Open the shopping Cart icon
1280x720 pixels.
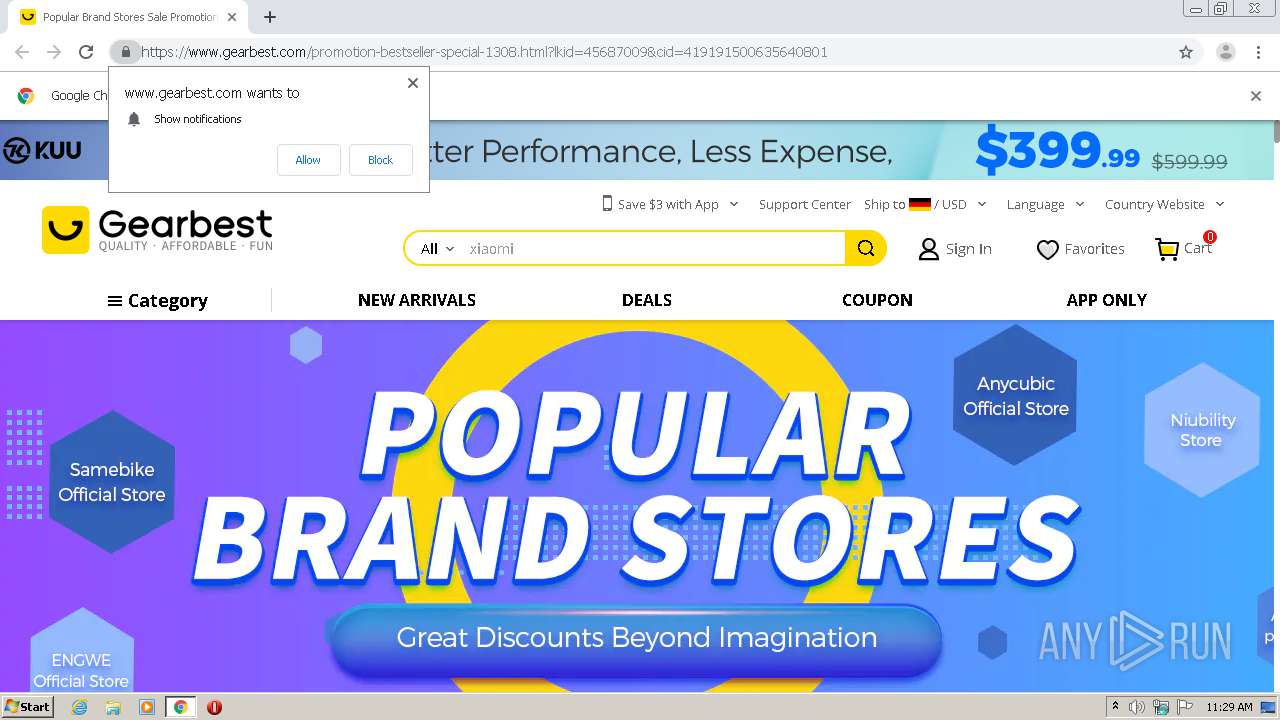point(1166,249)
